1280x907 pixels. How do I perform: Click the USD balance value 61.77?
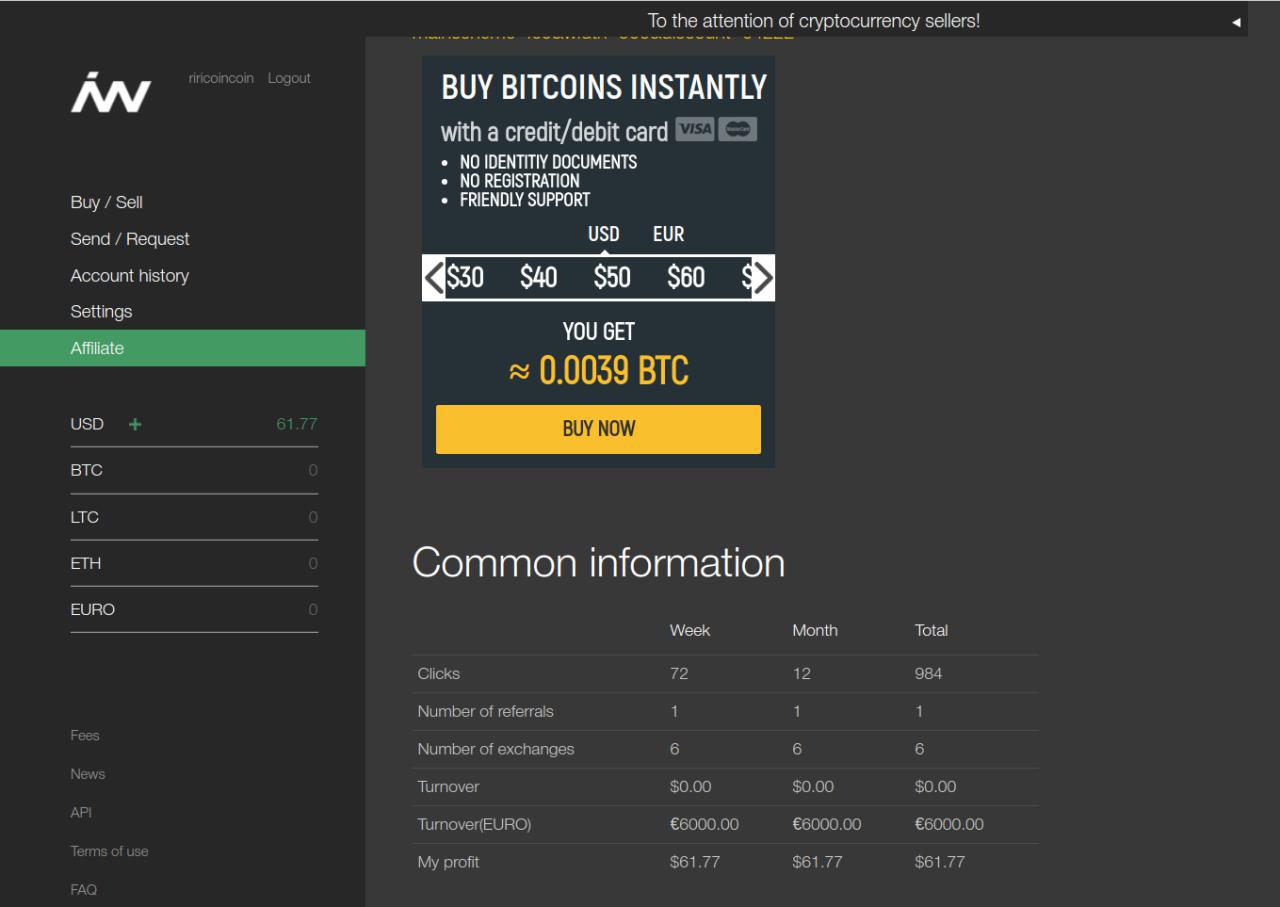(x=297, y=424)
